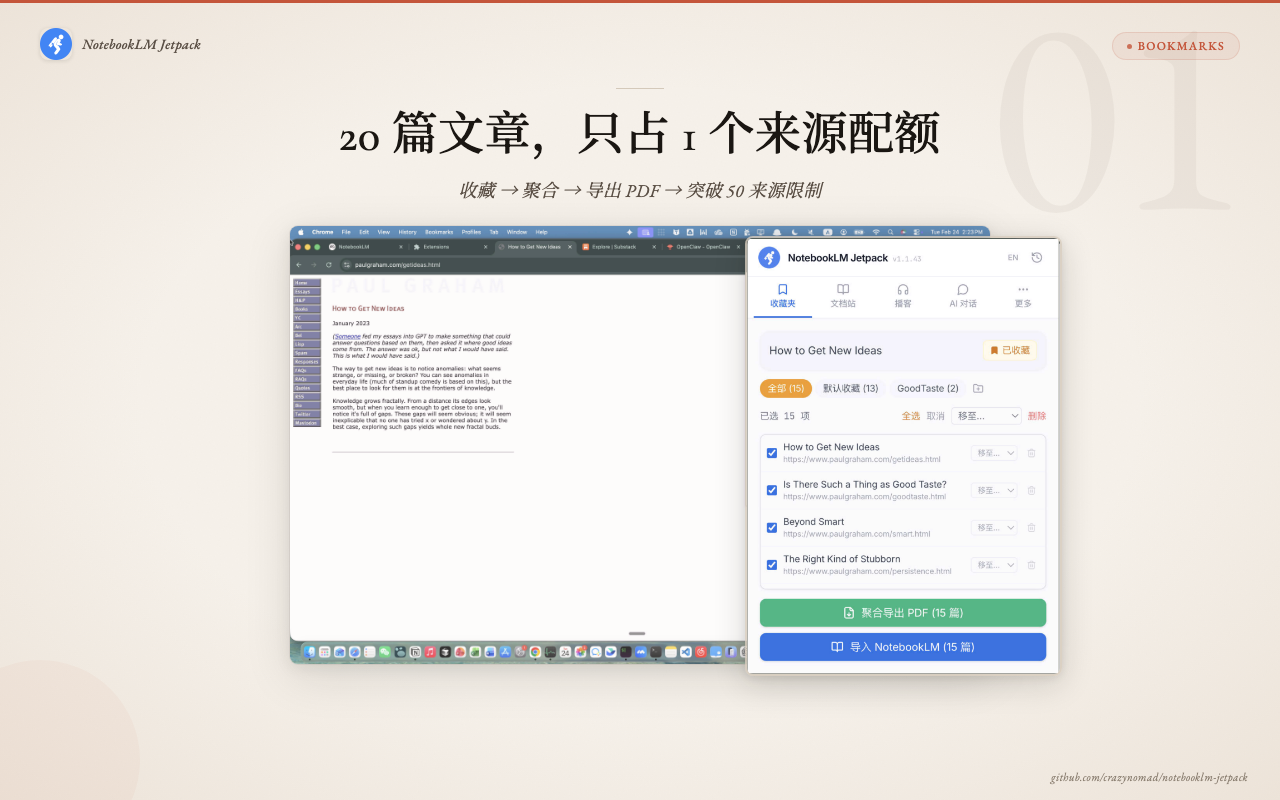The image size is (1280, 800).
Task: Delete Right Kind of Stubborn with trash icon
Action: (x=1032, y=565)
